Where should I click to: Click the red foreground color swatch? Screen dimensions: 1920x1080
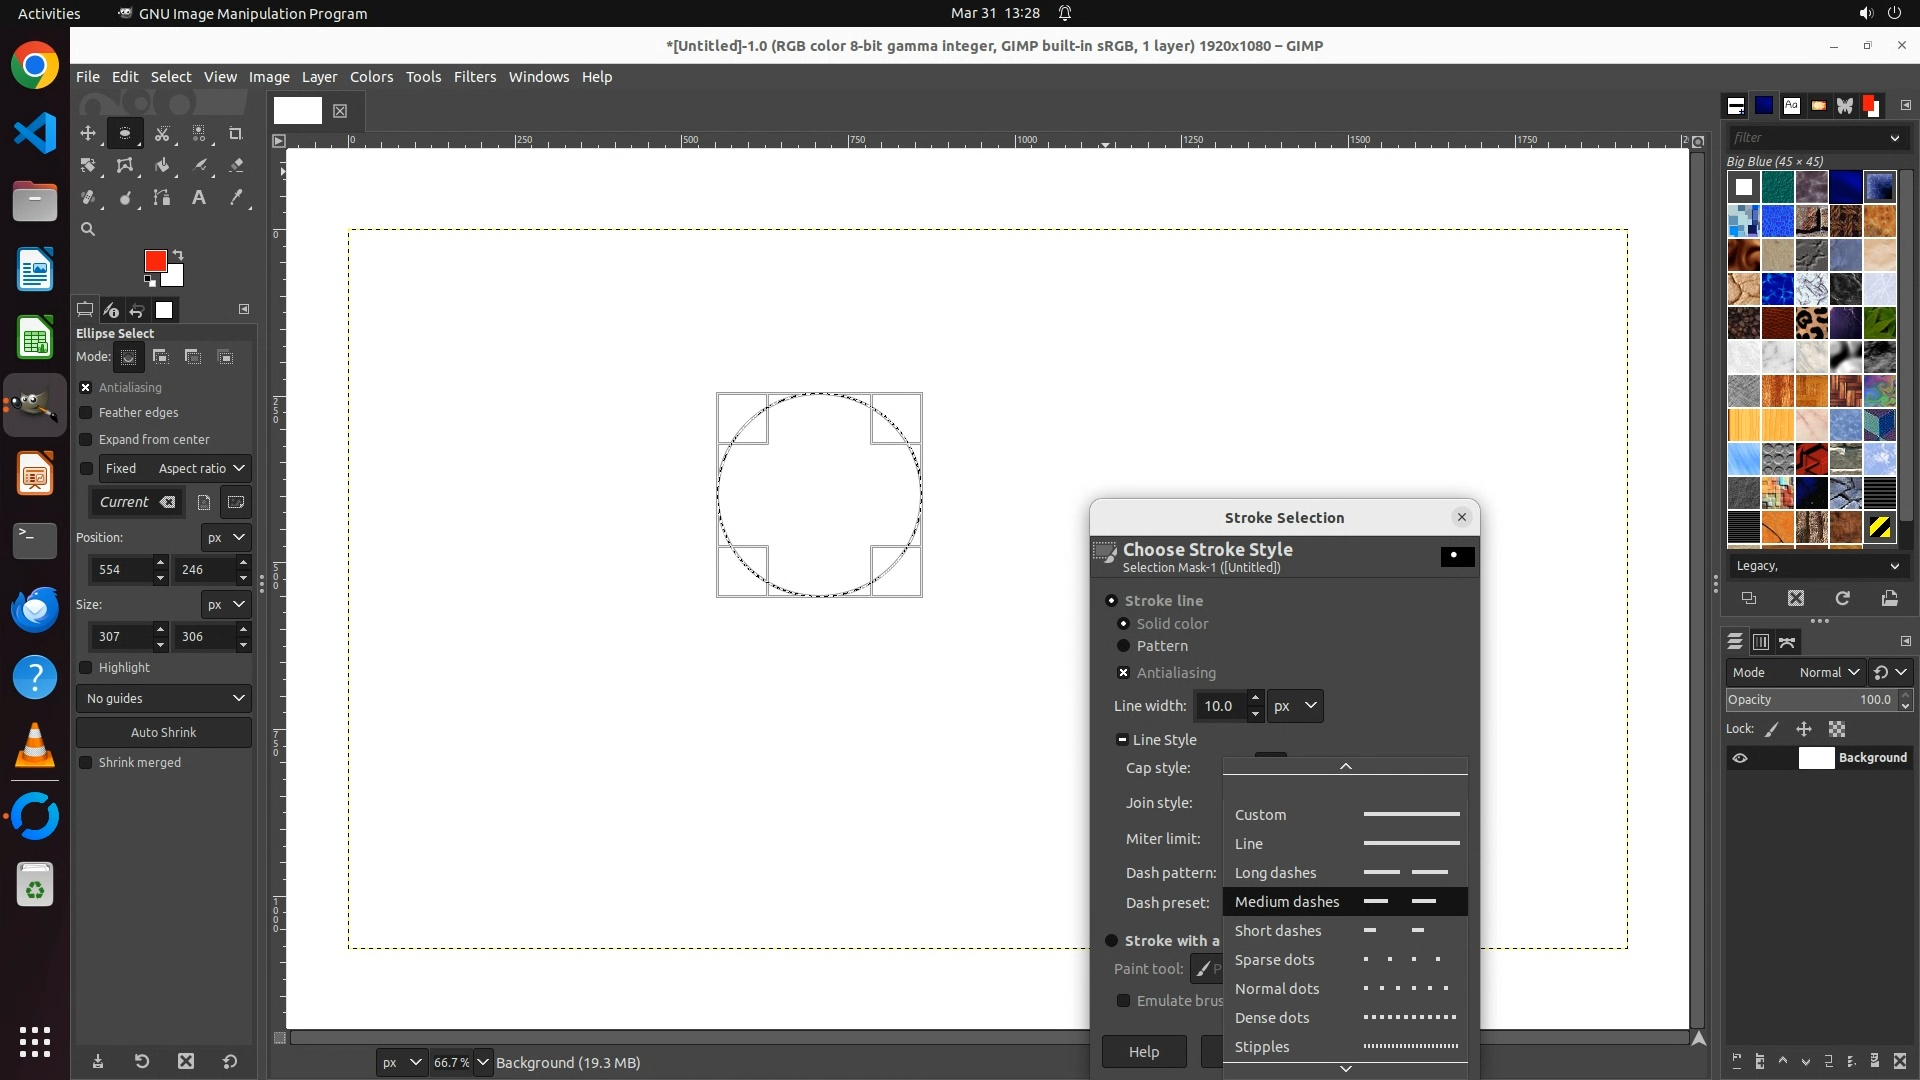pos(155,261)
